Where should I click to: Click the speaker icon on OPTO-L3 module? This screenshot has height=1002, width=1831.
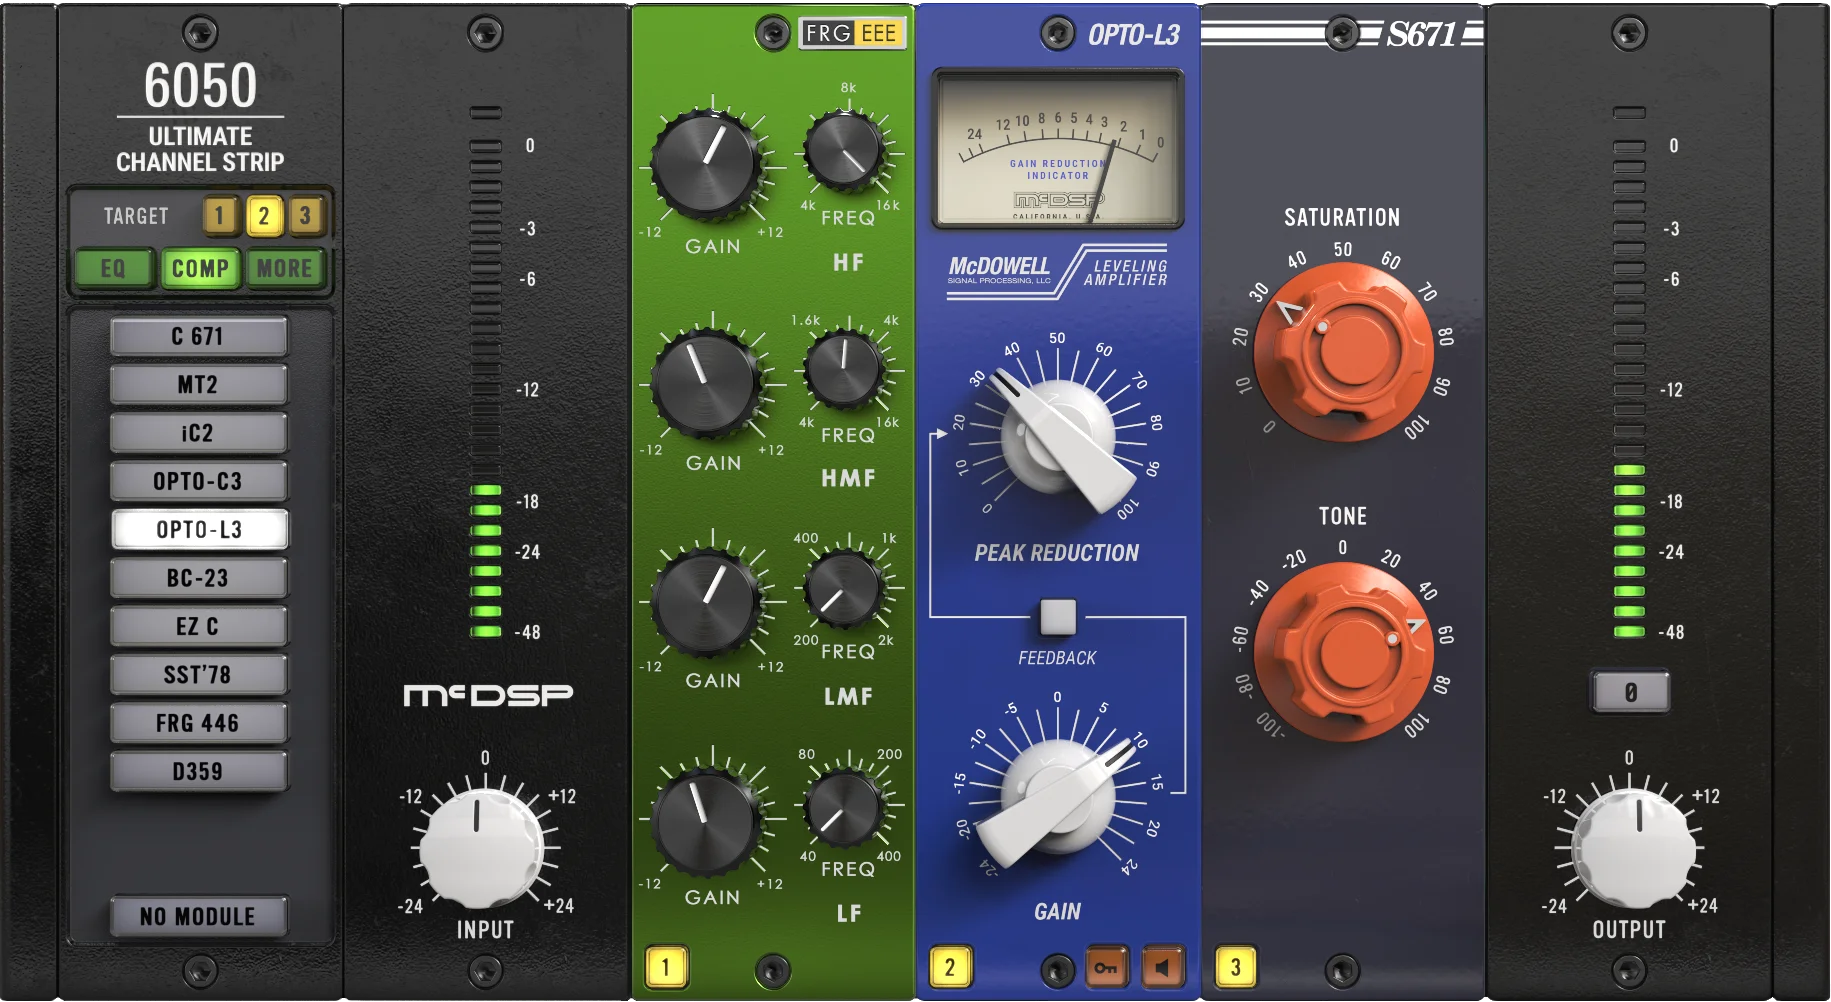click(x=1162, y=967)
